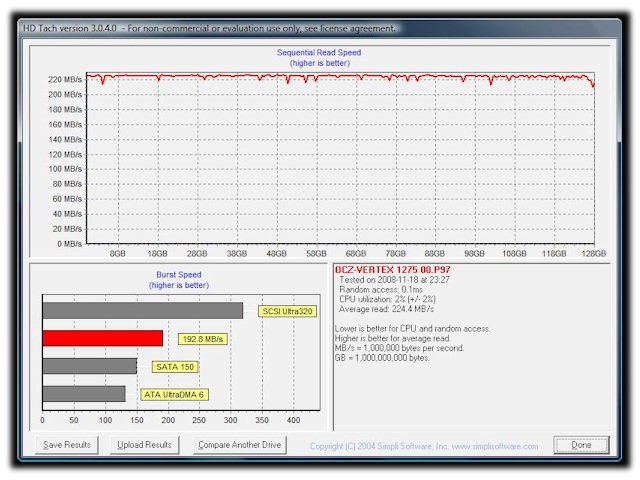Click the 128GB axis label
The height and width of the screenshot is (480, 640).
pos(593,253)
